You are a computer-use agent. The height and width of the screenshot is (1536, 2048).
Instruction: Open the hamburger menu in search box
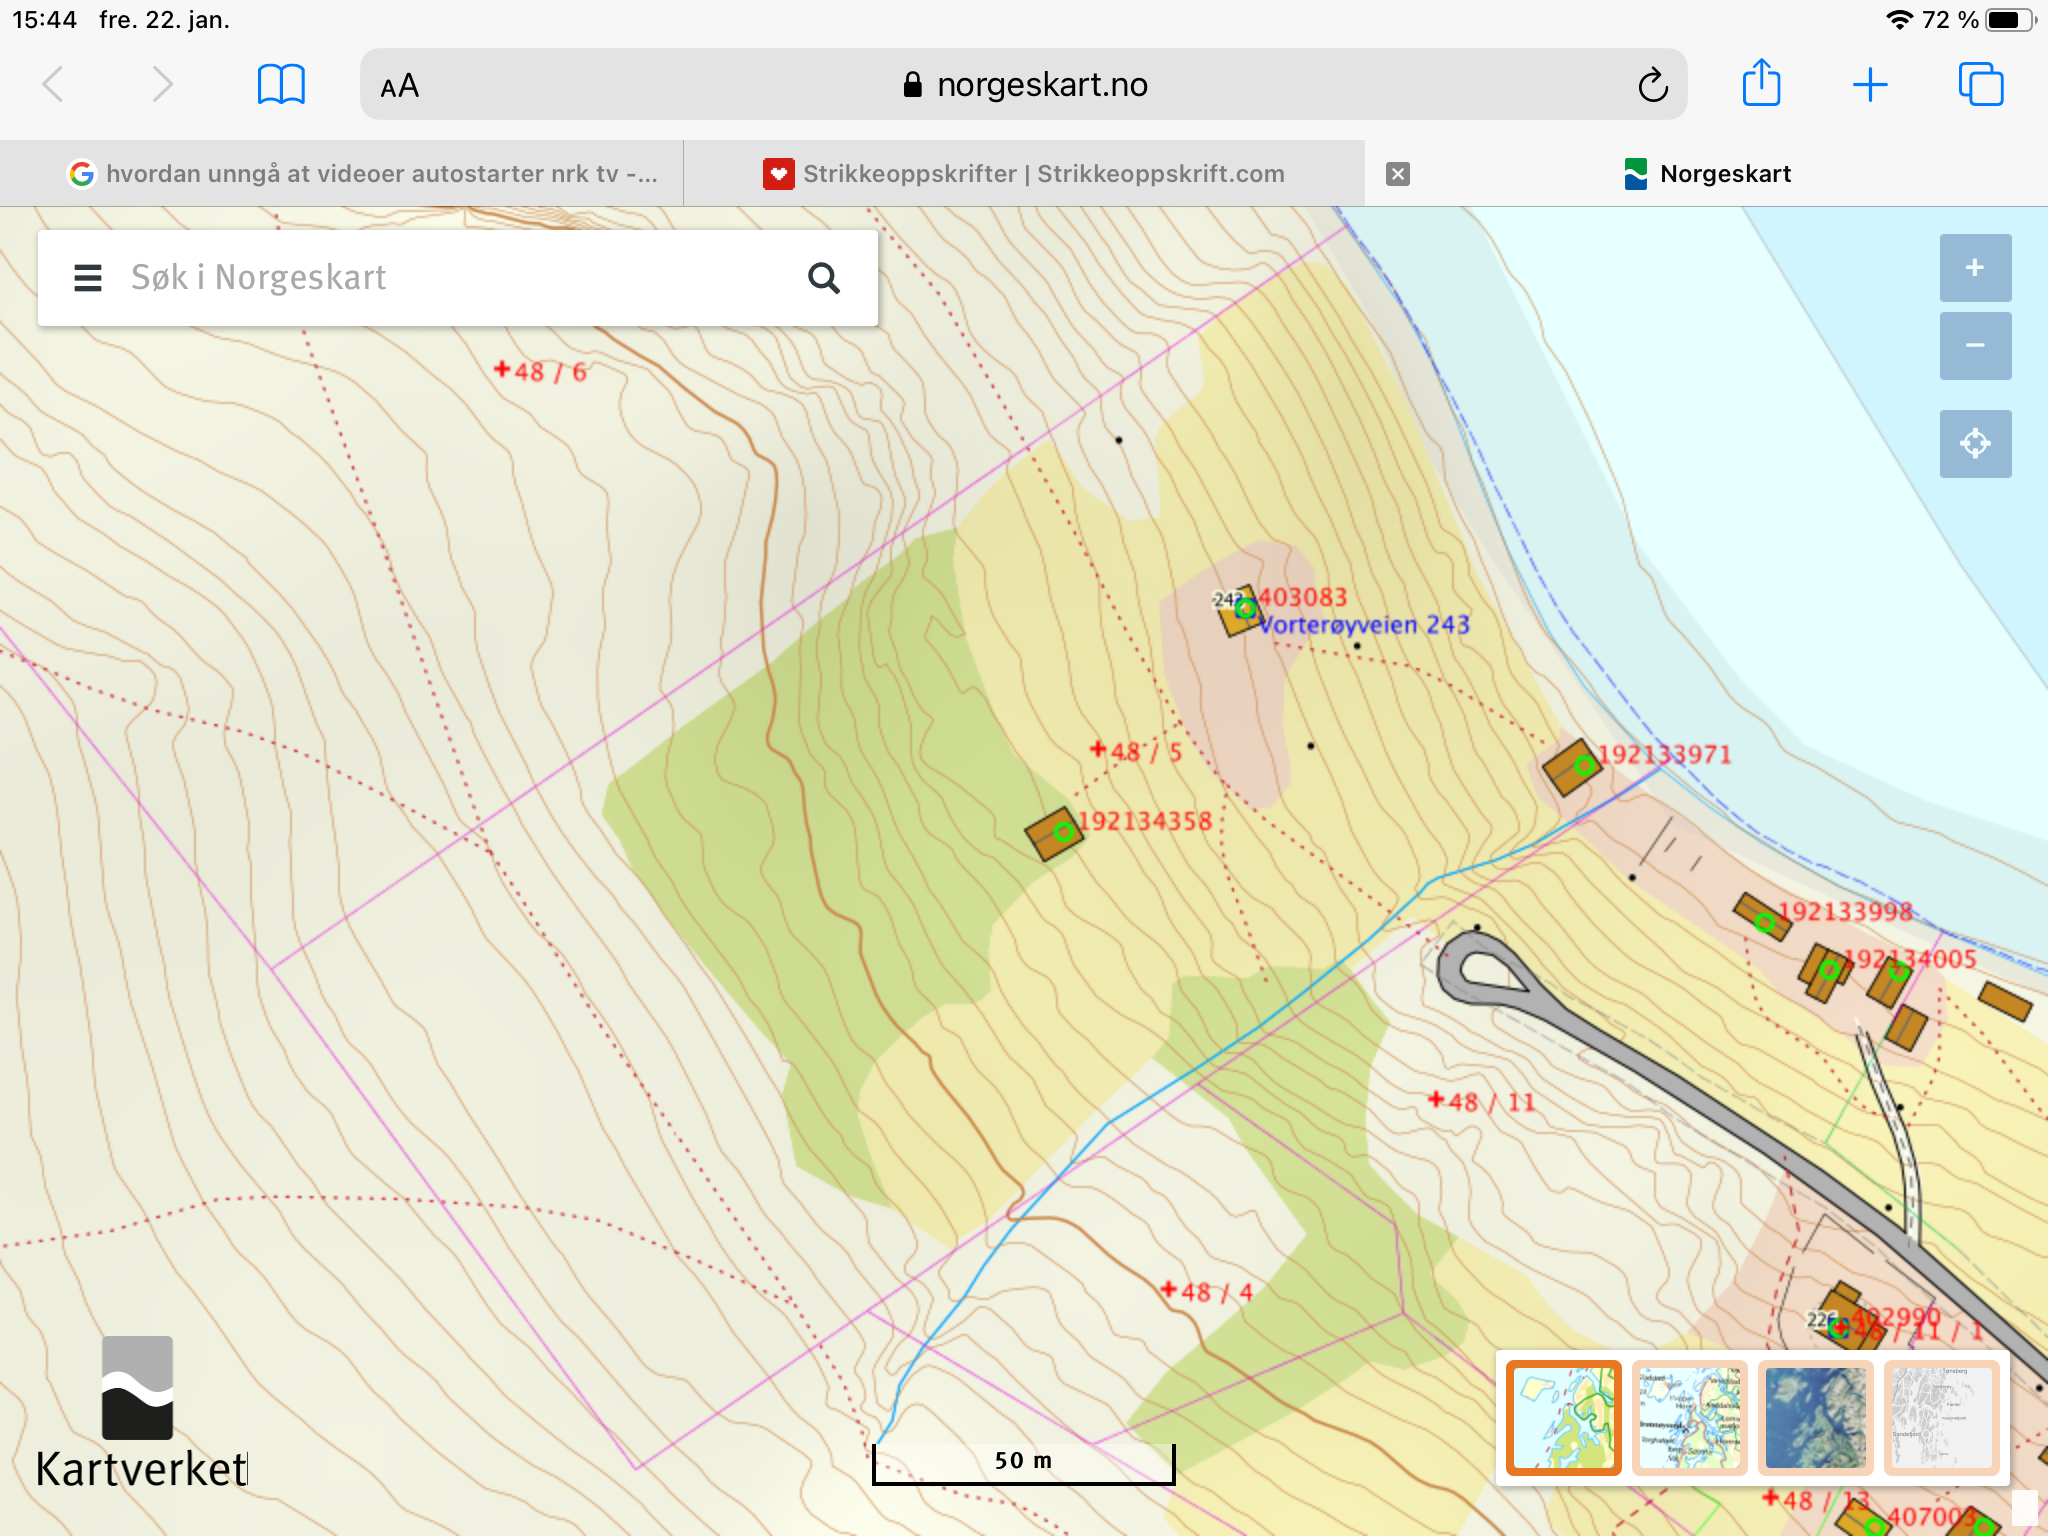pyautogui.click(x=88, y=278)
